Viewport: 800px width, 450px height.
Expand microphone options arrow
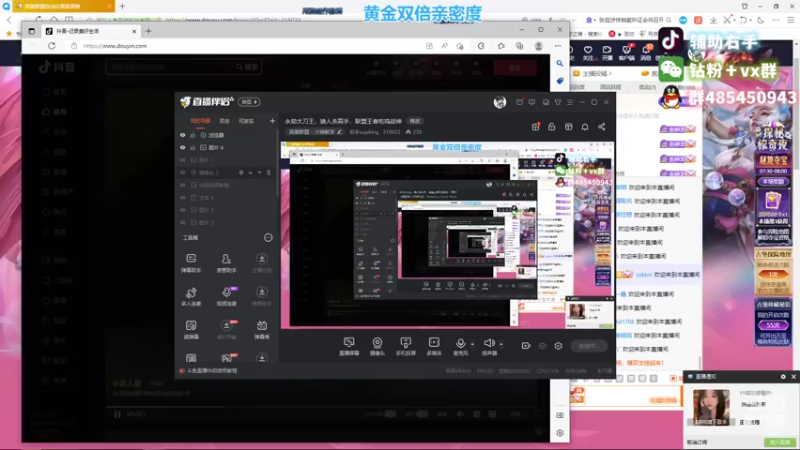click(x=472, y=344)
